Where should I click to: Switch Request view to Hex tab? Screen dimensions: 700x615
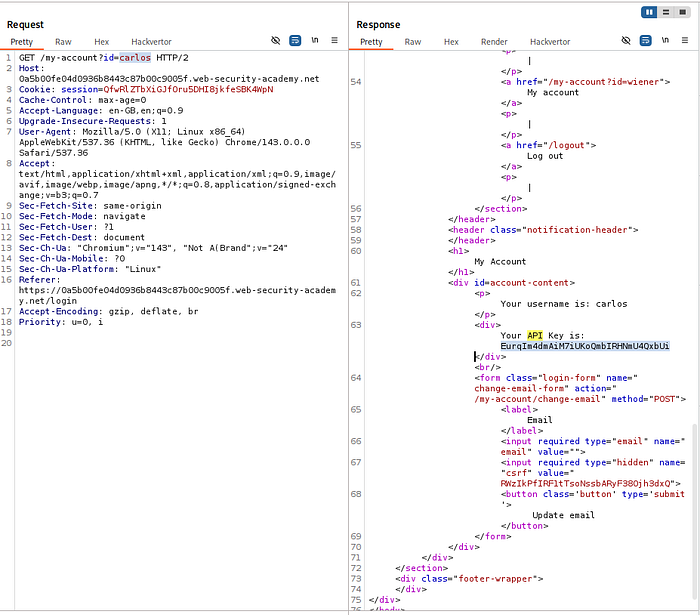click(101, 42)
